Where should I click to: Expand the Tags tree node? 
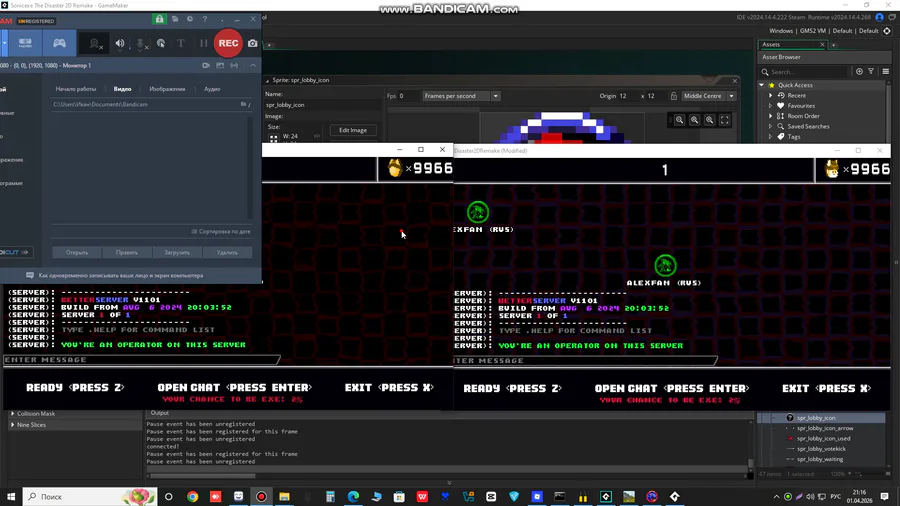click(x=771, y=137)
